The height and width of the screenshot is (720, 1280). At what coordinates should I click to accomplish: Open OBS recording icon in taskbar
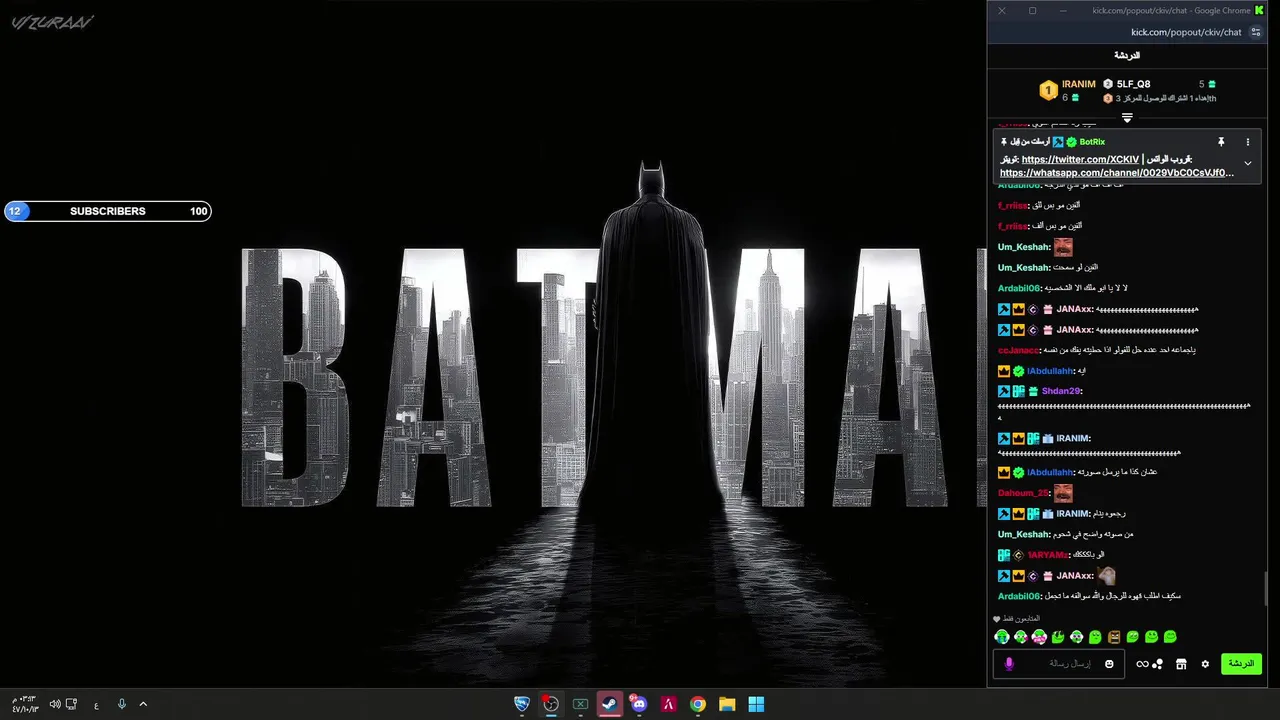551,704
